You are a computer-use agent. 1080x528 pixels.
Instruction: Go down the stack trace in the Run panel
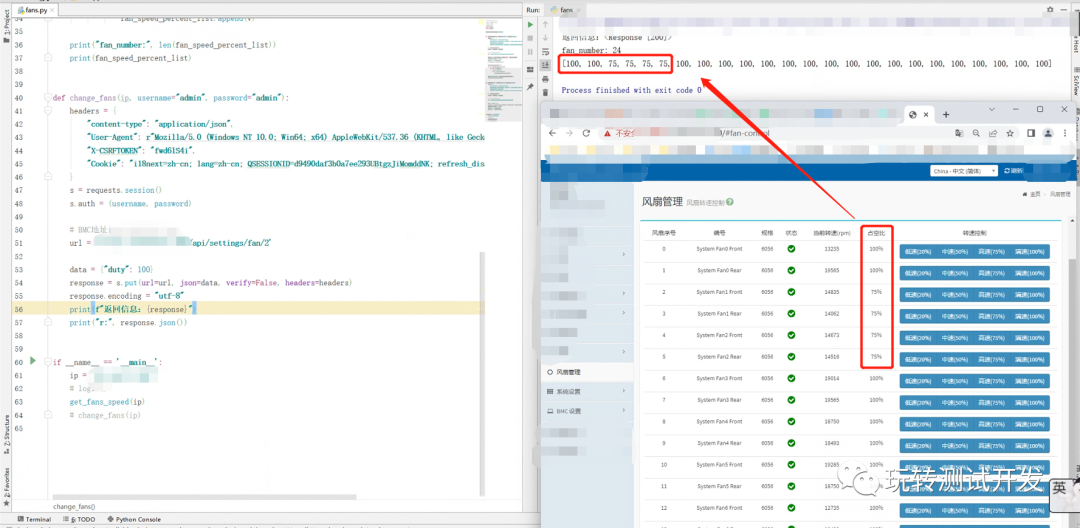click(x=545, y=38)
